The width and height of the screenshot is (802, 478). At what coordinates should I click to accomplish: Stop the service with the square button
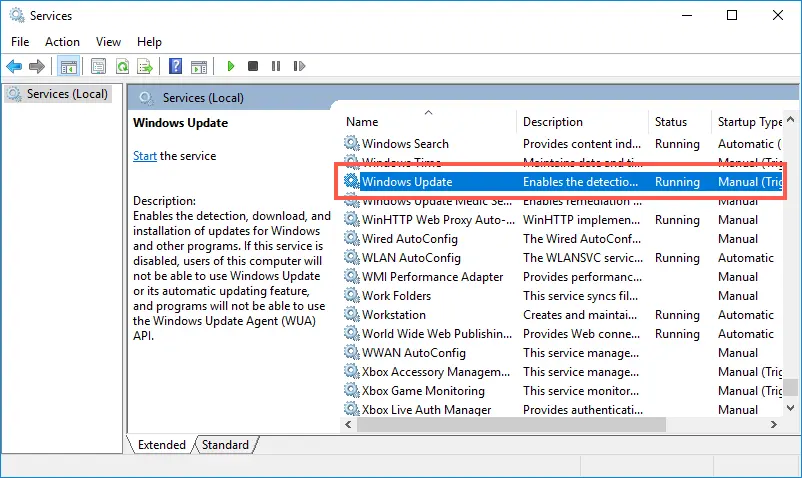(253, 66)
